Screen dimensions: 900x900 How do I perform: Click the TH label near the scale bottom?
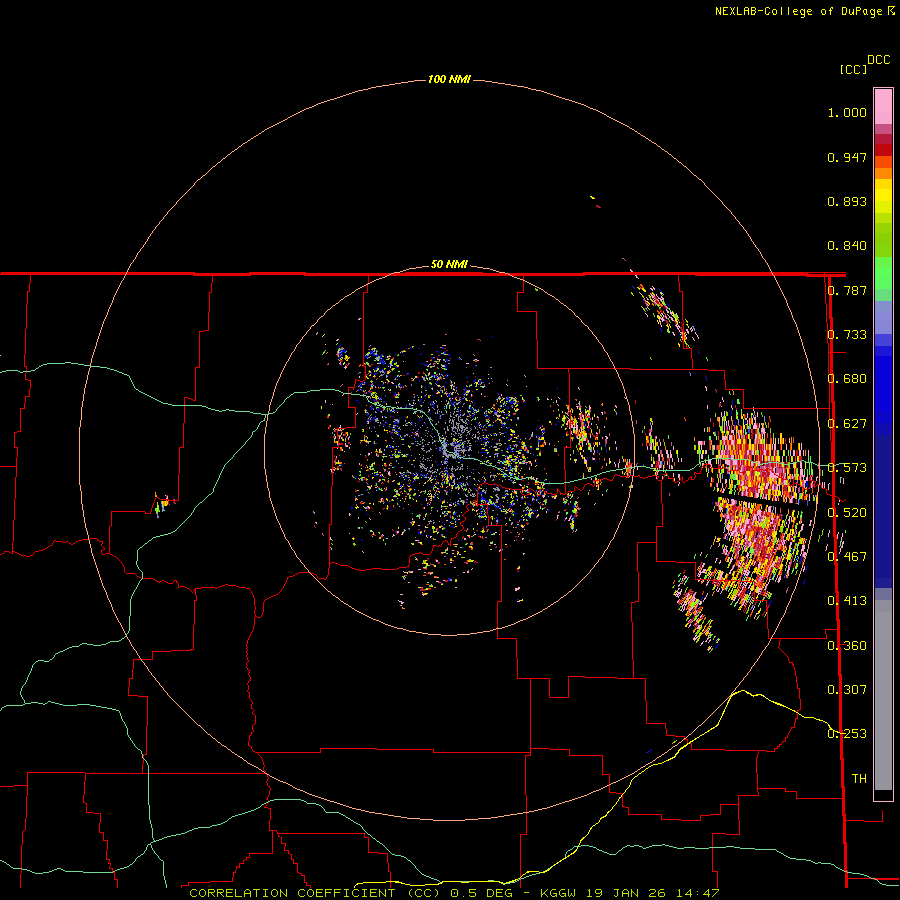tap(859, 778)
